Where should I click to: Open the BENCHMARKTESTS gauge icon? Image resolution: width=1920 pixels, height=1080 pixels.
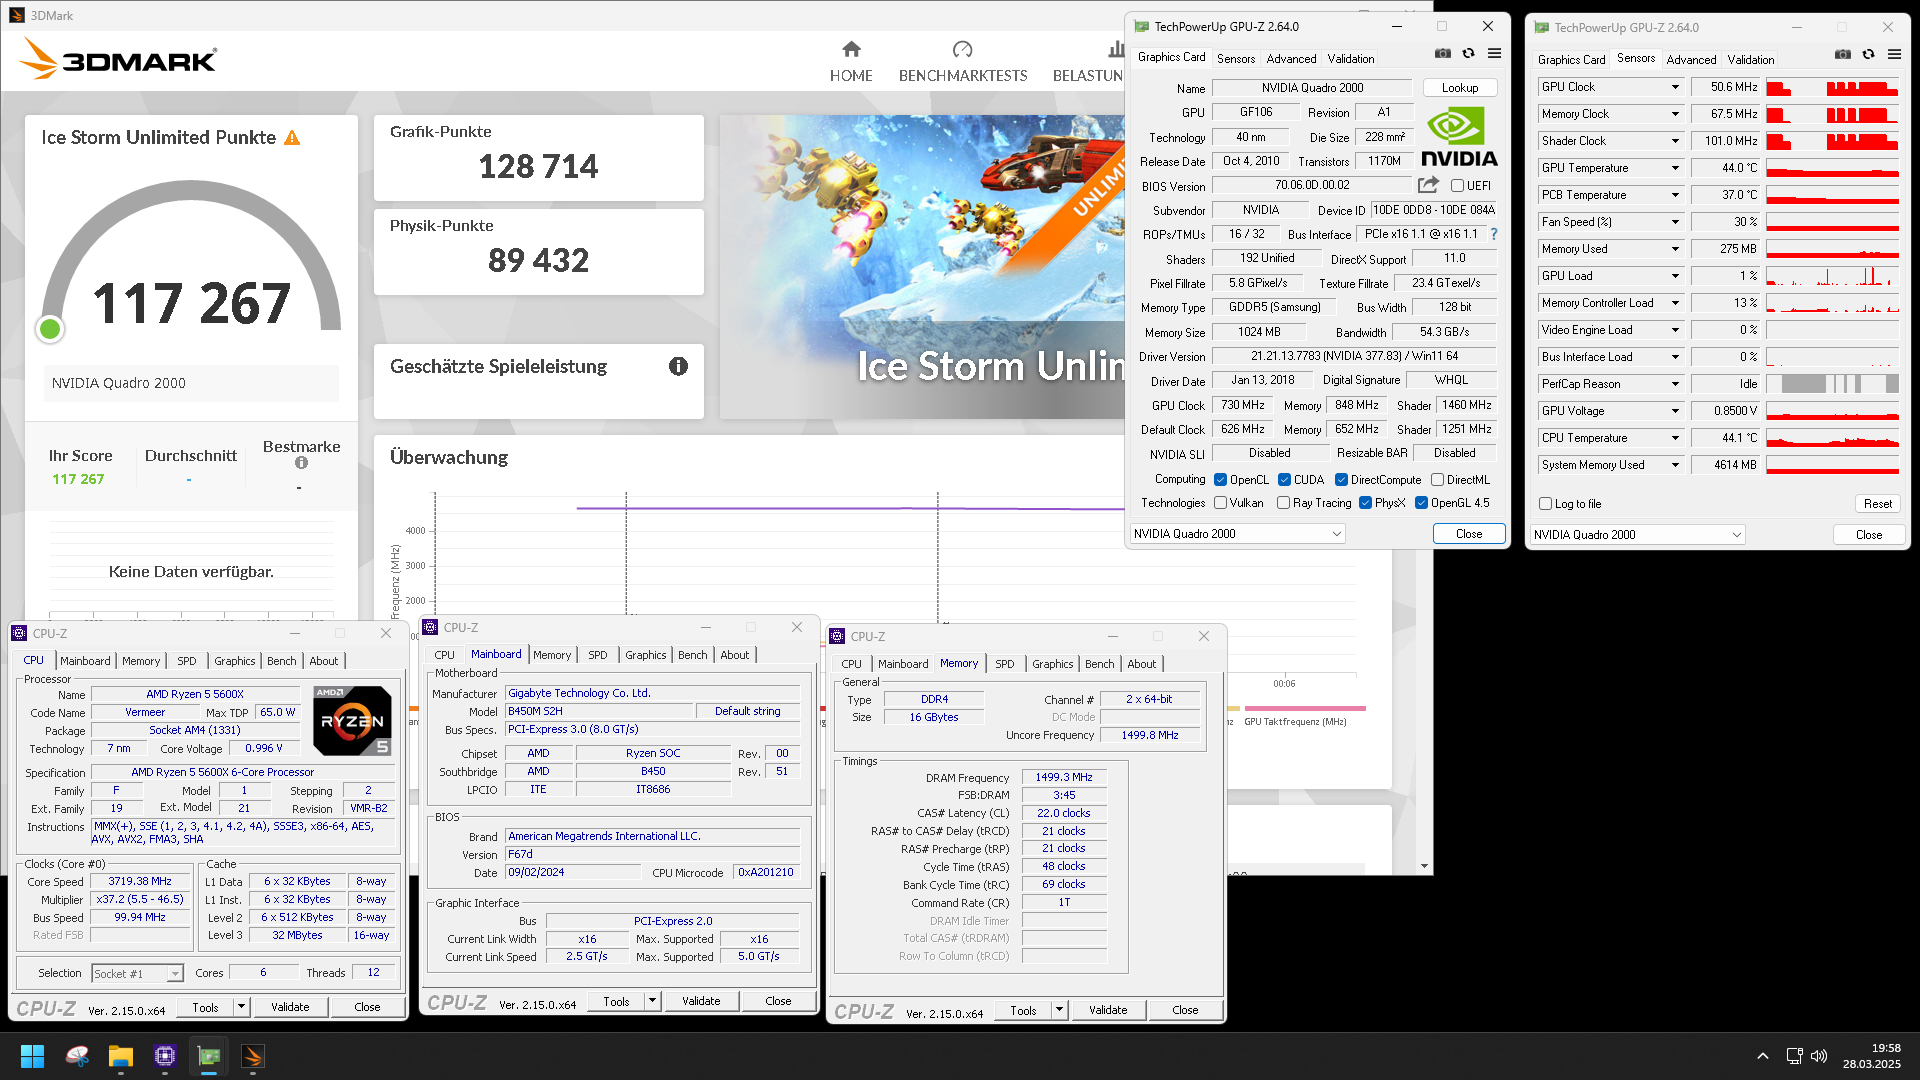click(962, 49)
